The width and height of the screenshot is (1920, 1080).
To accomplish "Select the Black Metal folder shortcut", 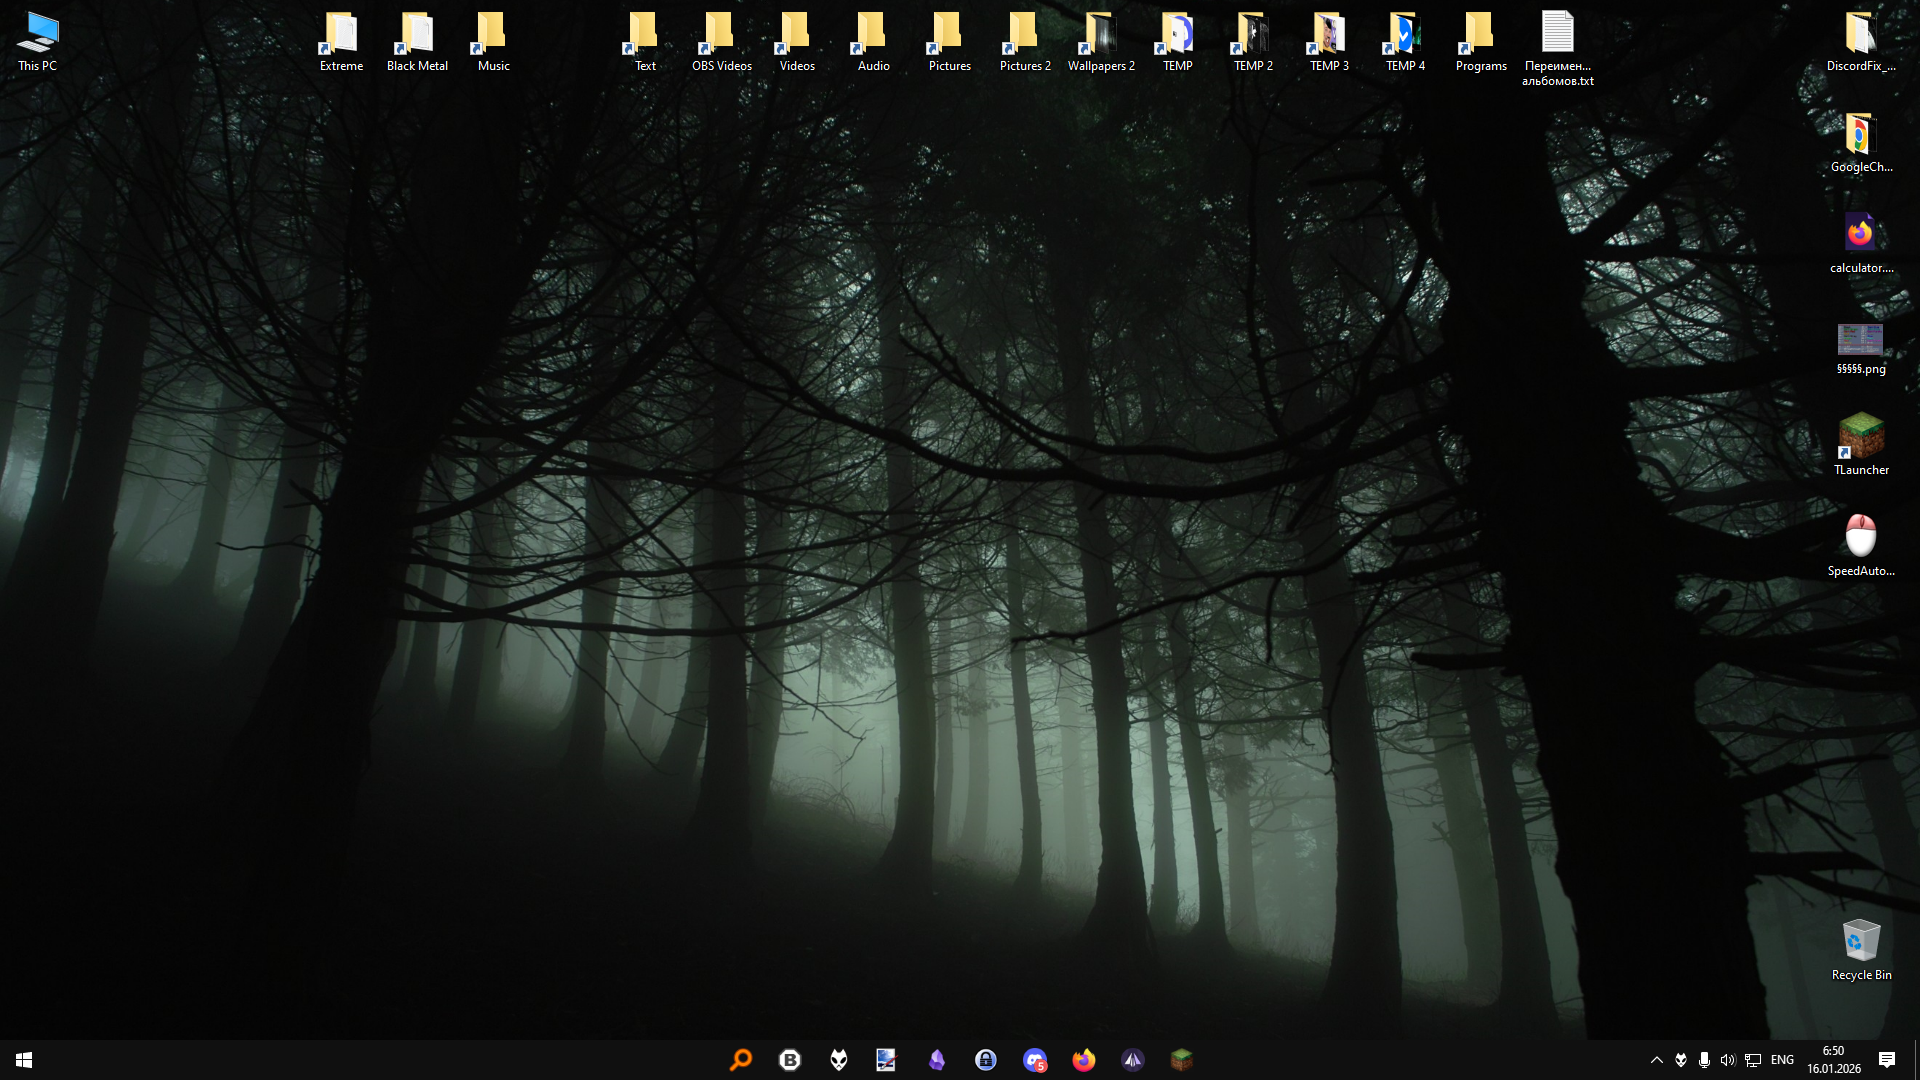I will tap(417, 42).
